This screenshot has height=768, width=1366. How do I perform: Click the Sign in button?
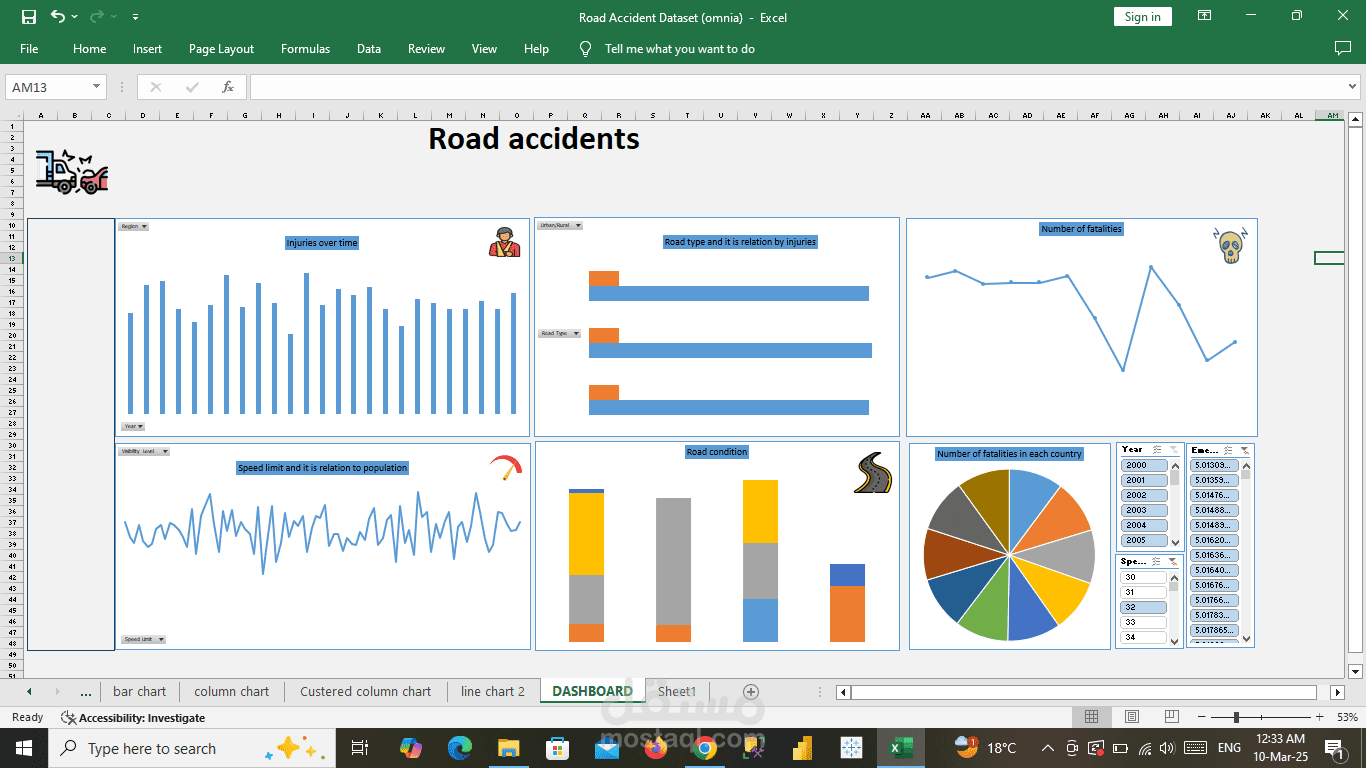1142,16
